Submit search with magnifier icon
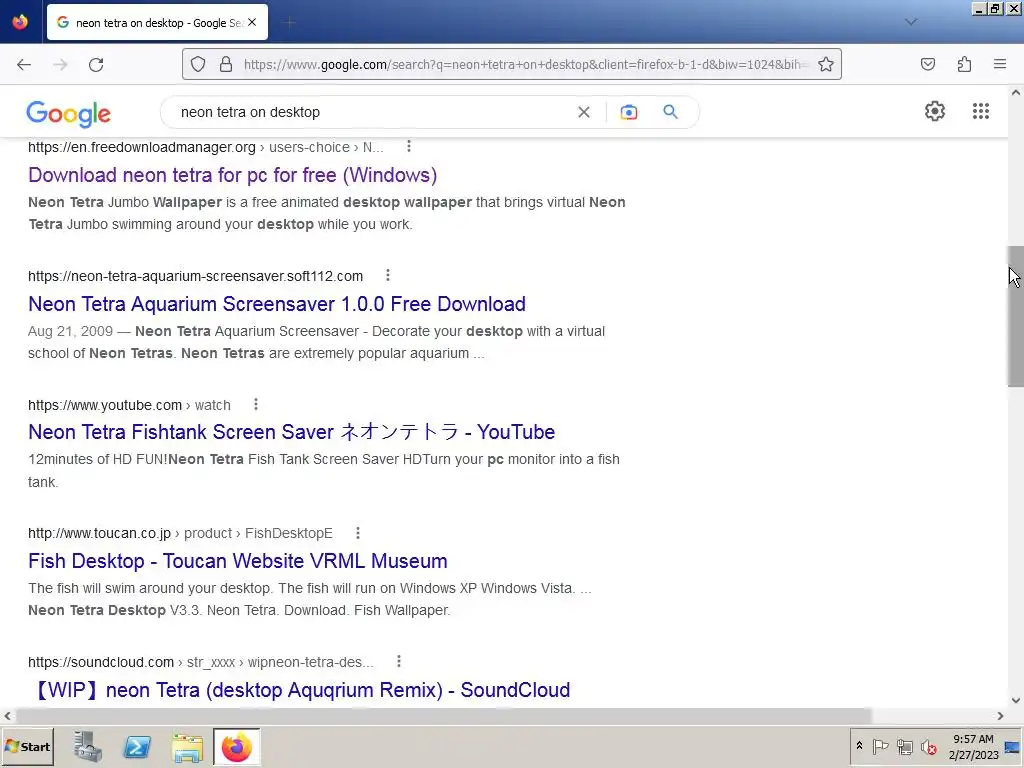 670,112
